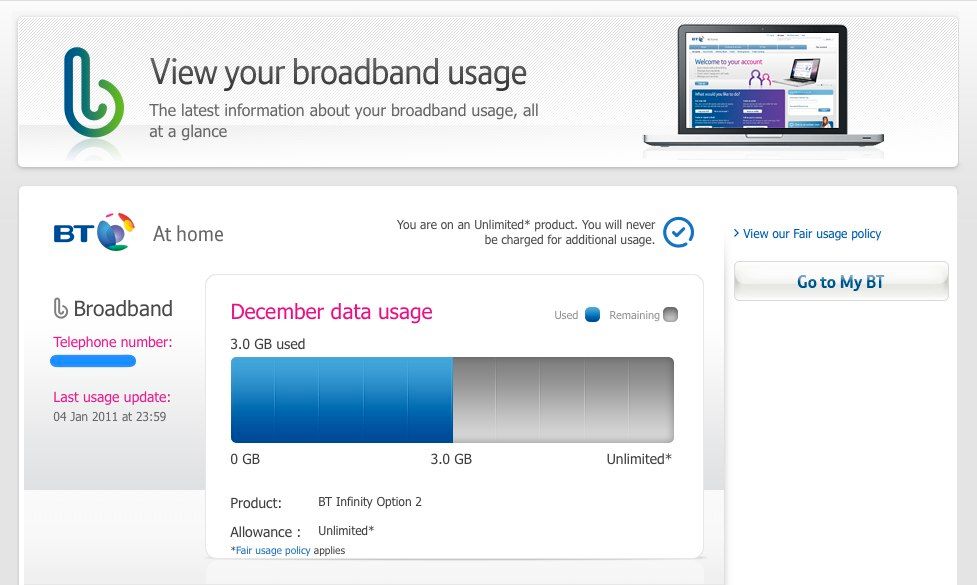
Task: Click the large green-blue broadband logo in header
Action: pyautogui.click(x=92, y=93)
